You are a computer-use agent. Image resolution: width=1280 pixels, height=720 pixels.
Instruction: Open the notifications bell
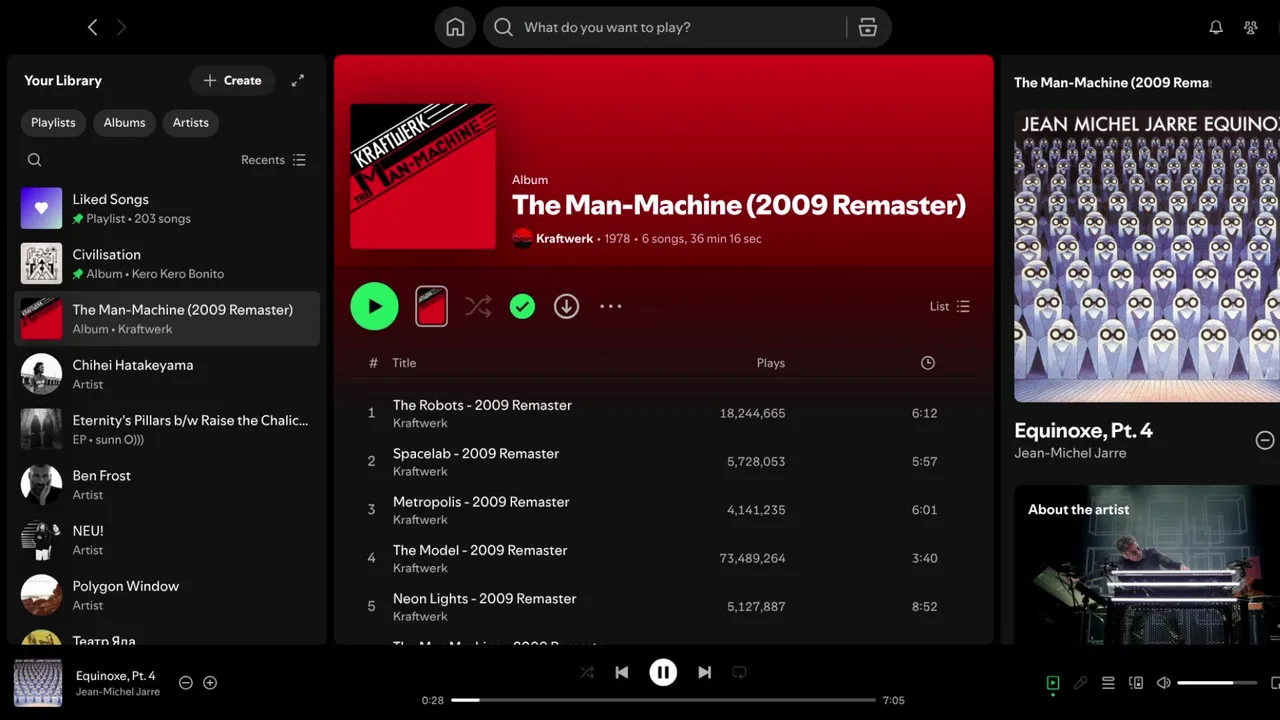point(1216,28)
